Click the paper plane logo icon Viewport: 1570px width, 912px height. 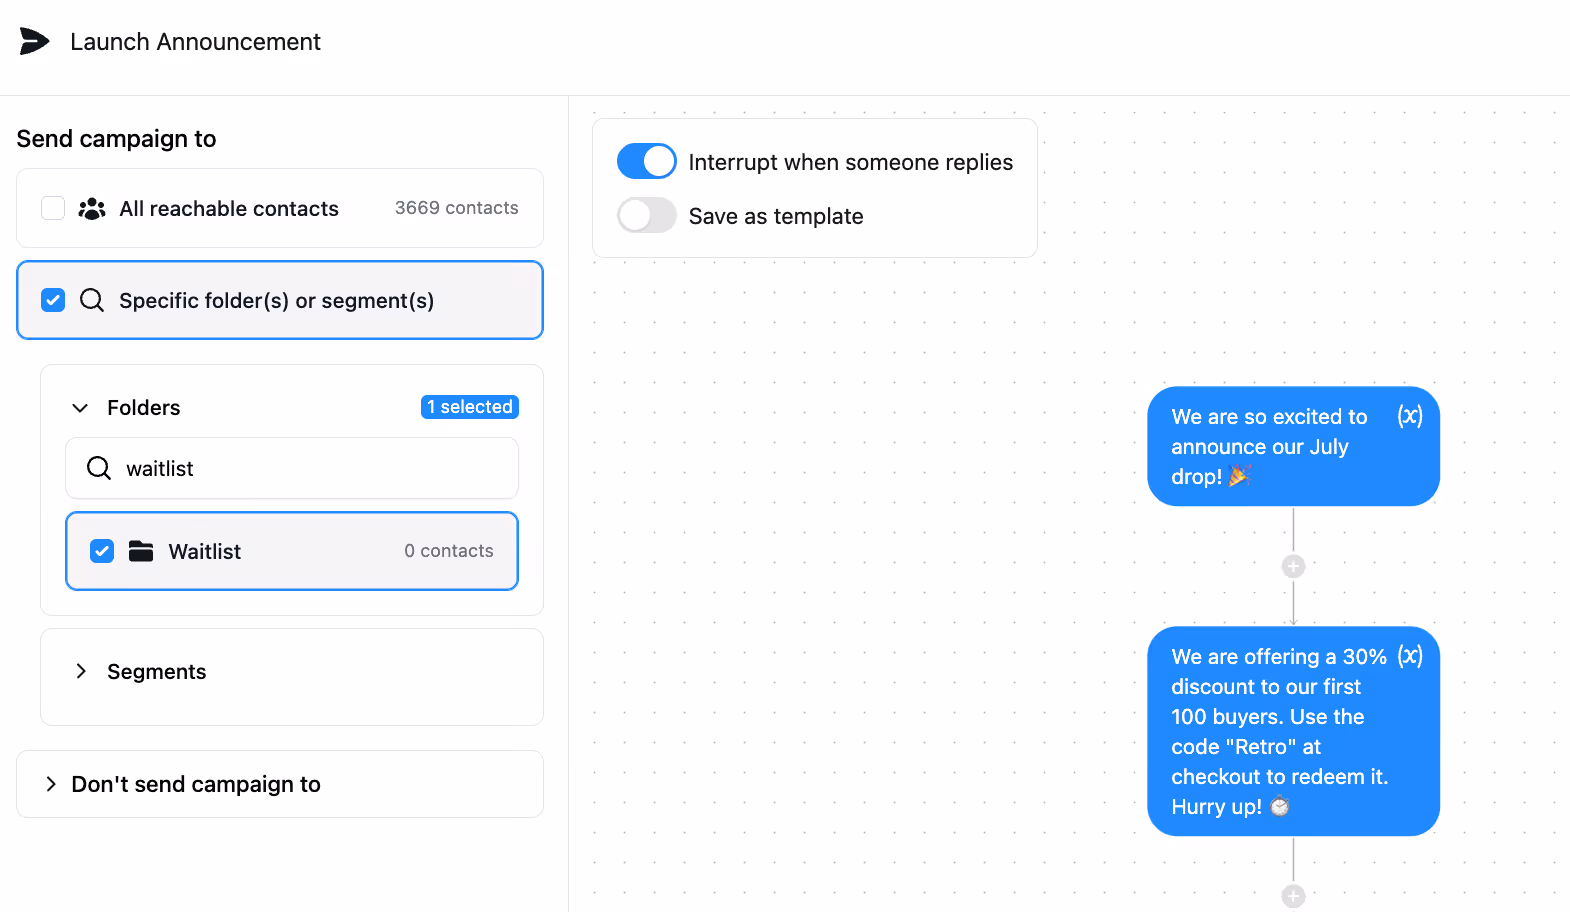[34, 41]
